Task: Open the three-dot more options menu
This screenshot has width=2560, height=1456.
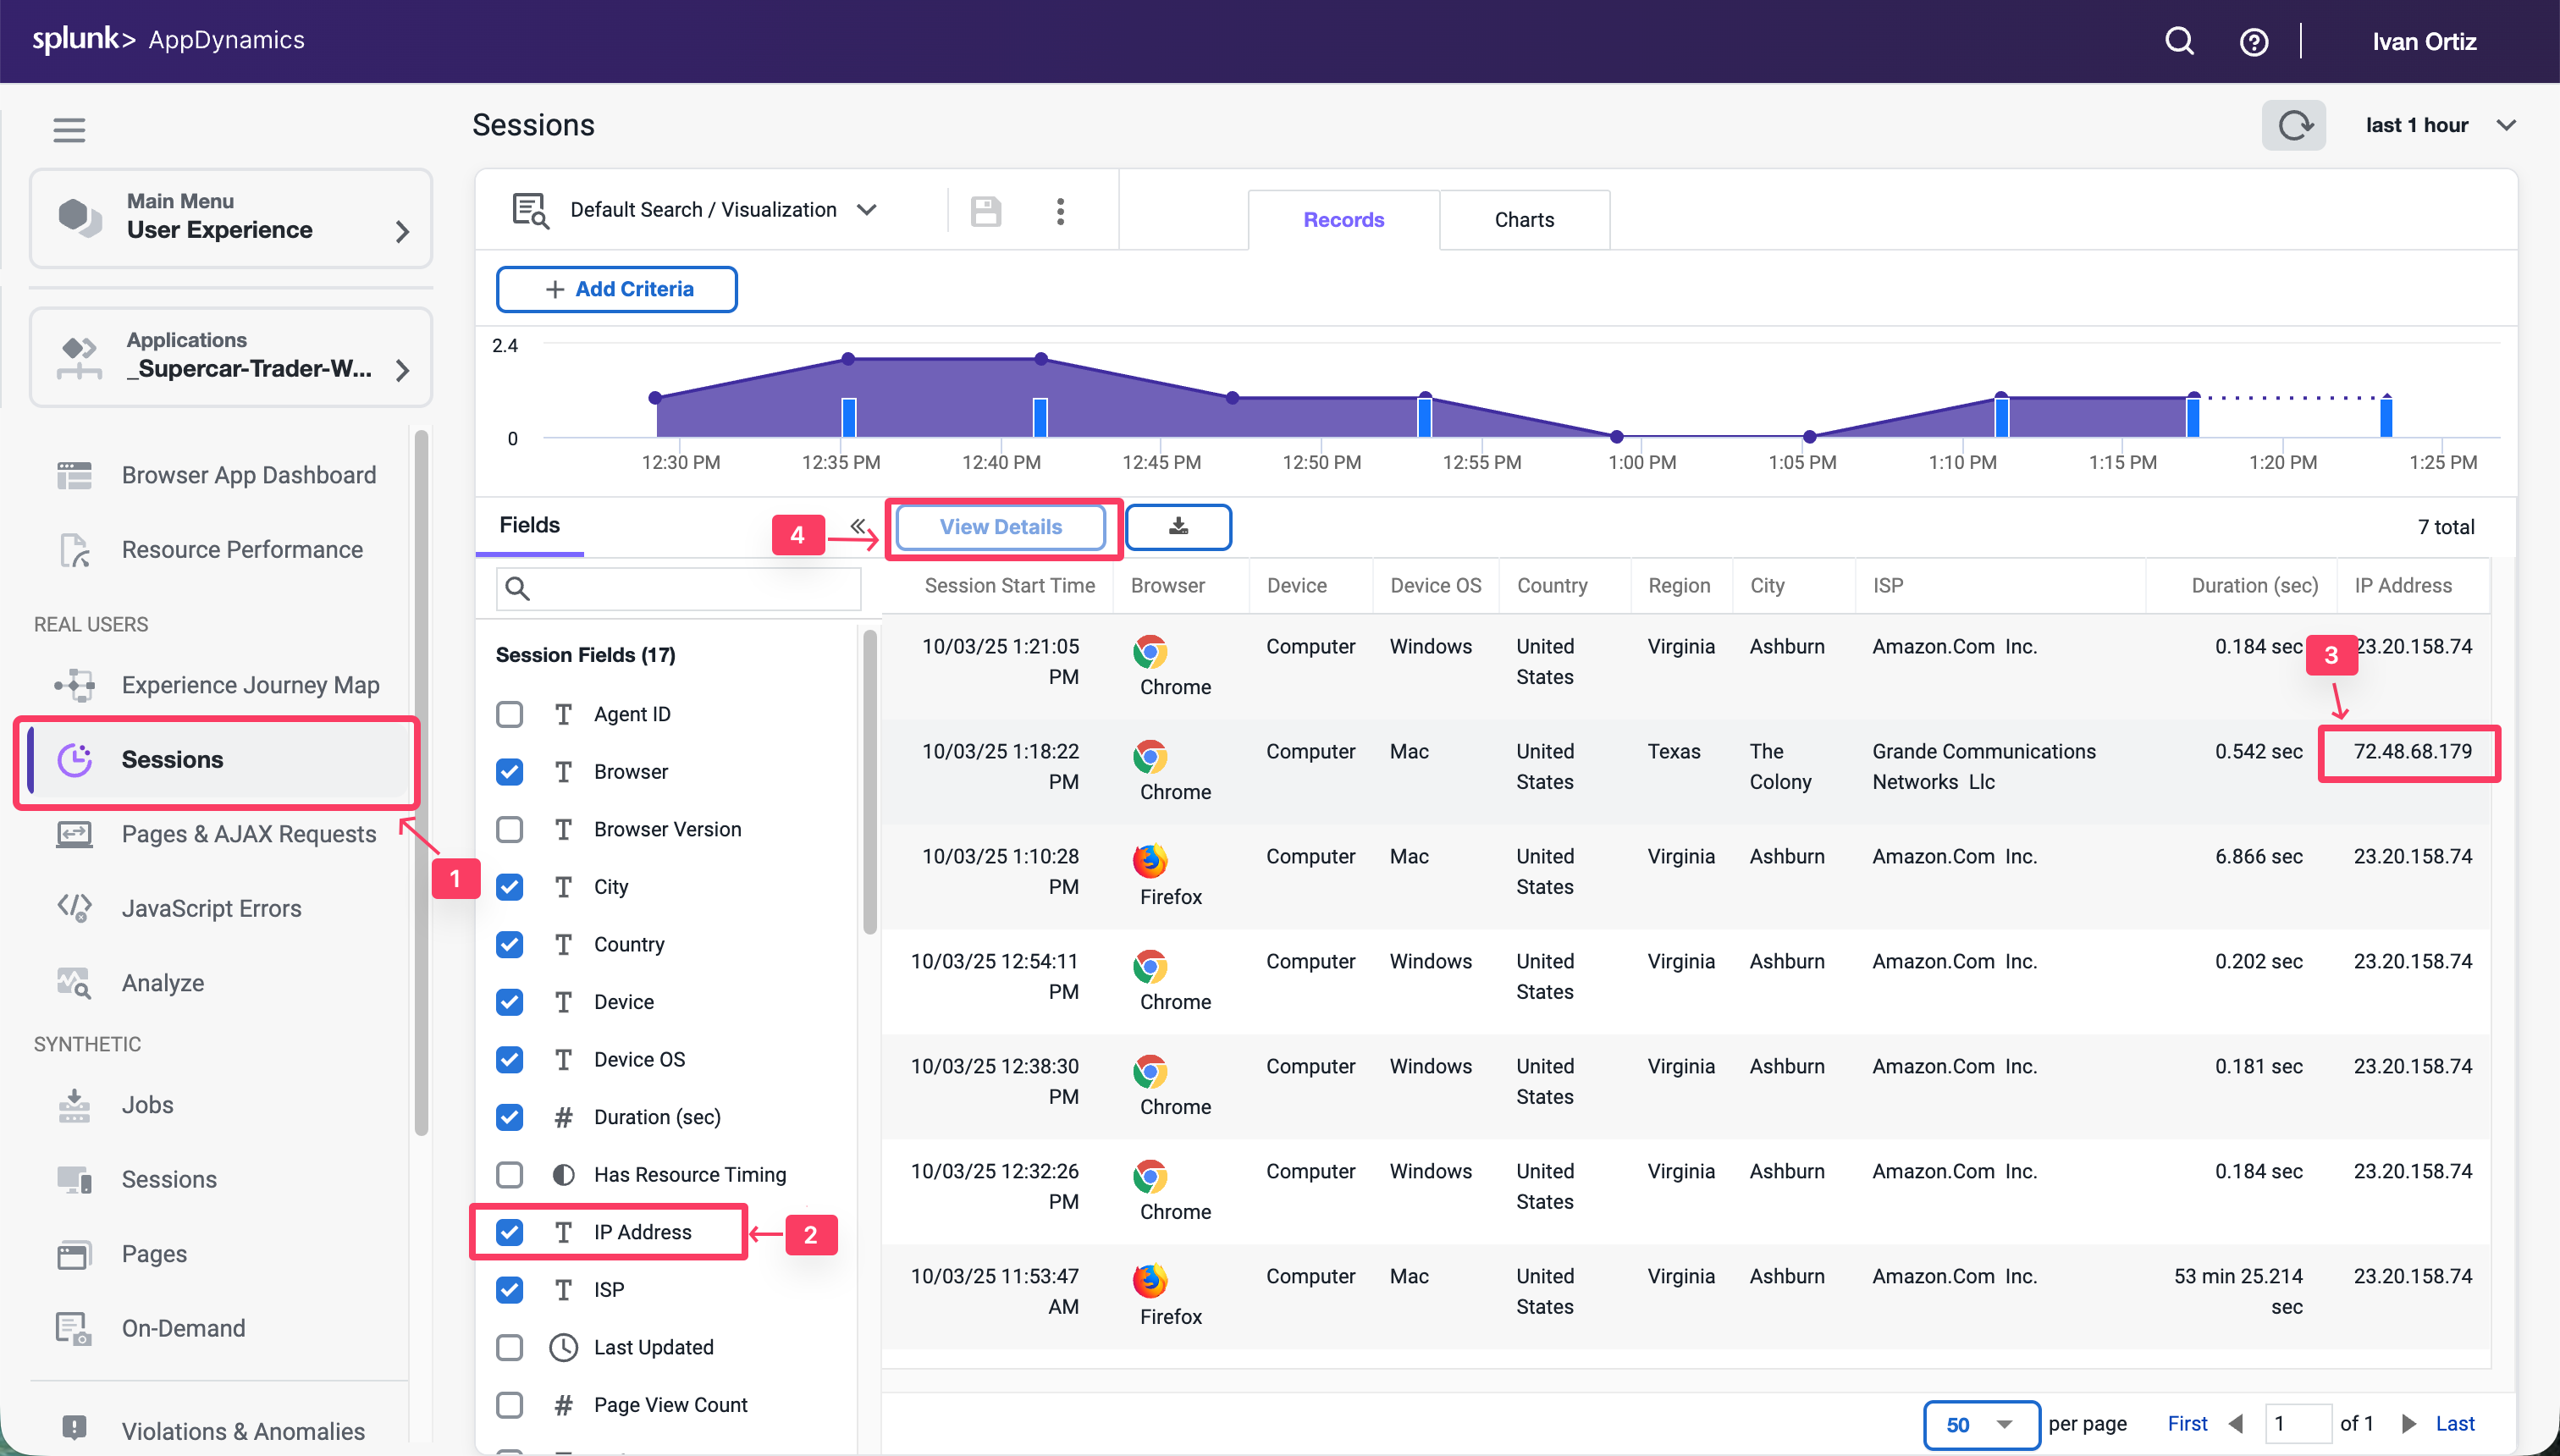Action: click(1060, 211)
